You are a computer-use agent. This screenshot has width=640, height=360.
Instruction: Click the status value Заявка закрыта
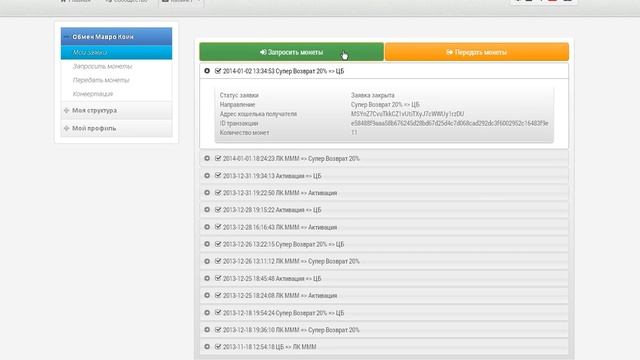(373, 95)
